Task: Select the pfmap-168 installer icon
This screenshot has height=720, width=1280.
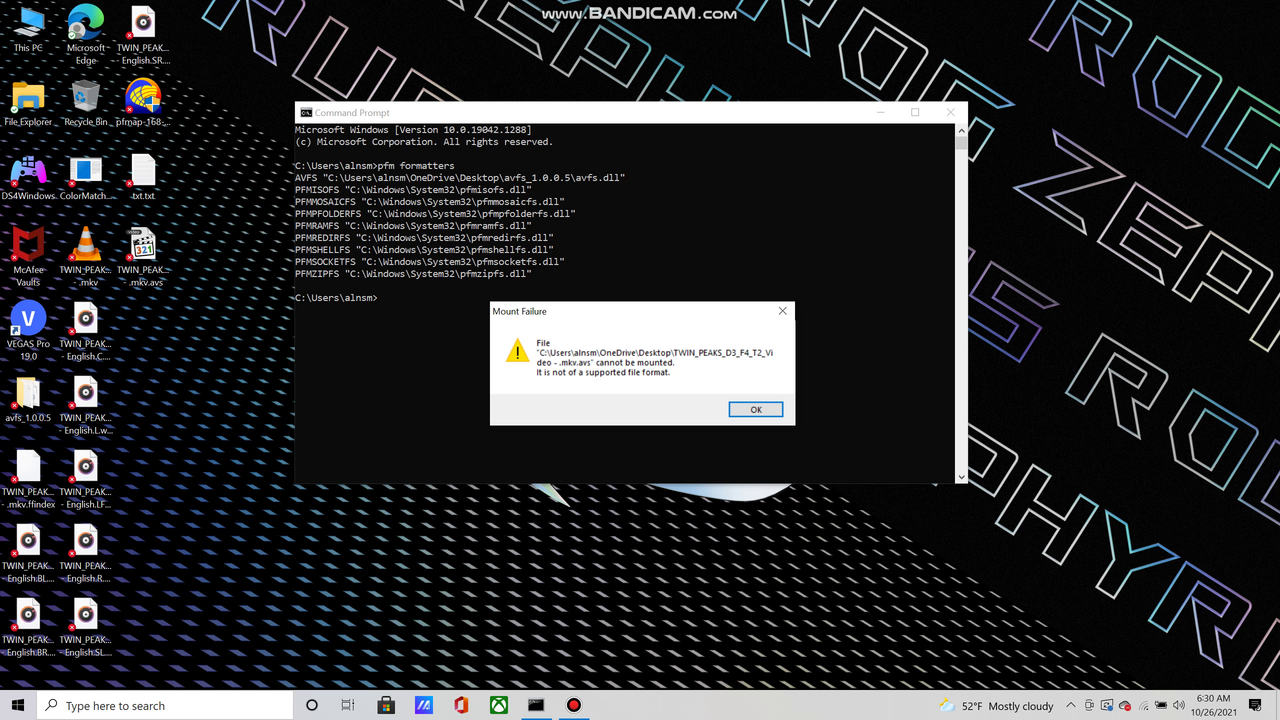Action: (143, 104)
